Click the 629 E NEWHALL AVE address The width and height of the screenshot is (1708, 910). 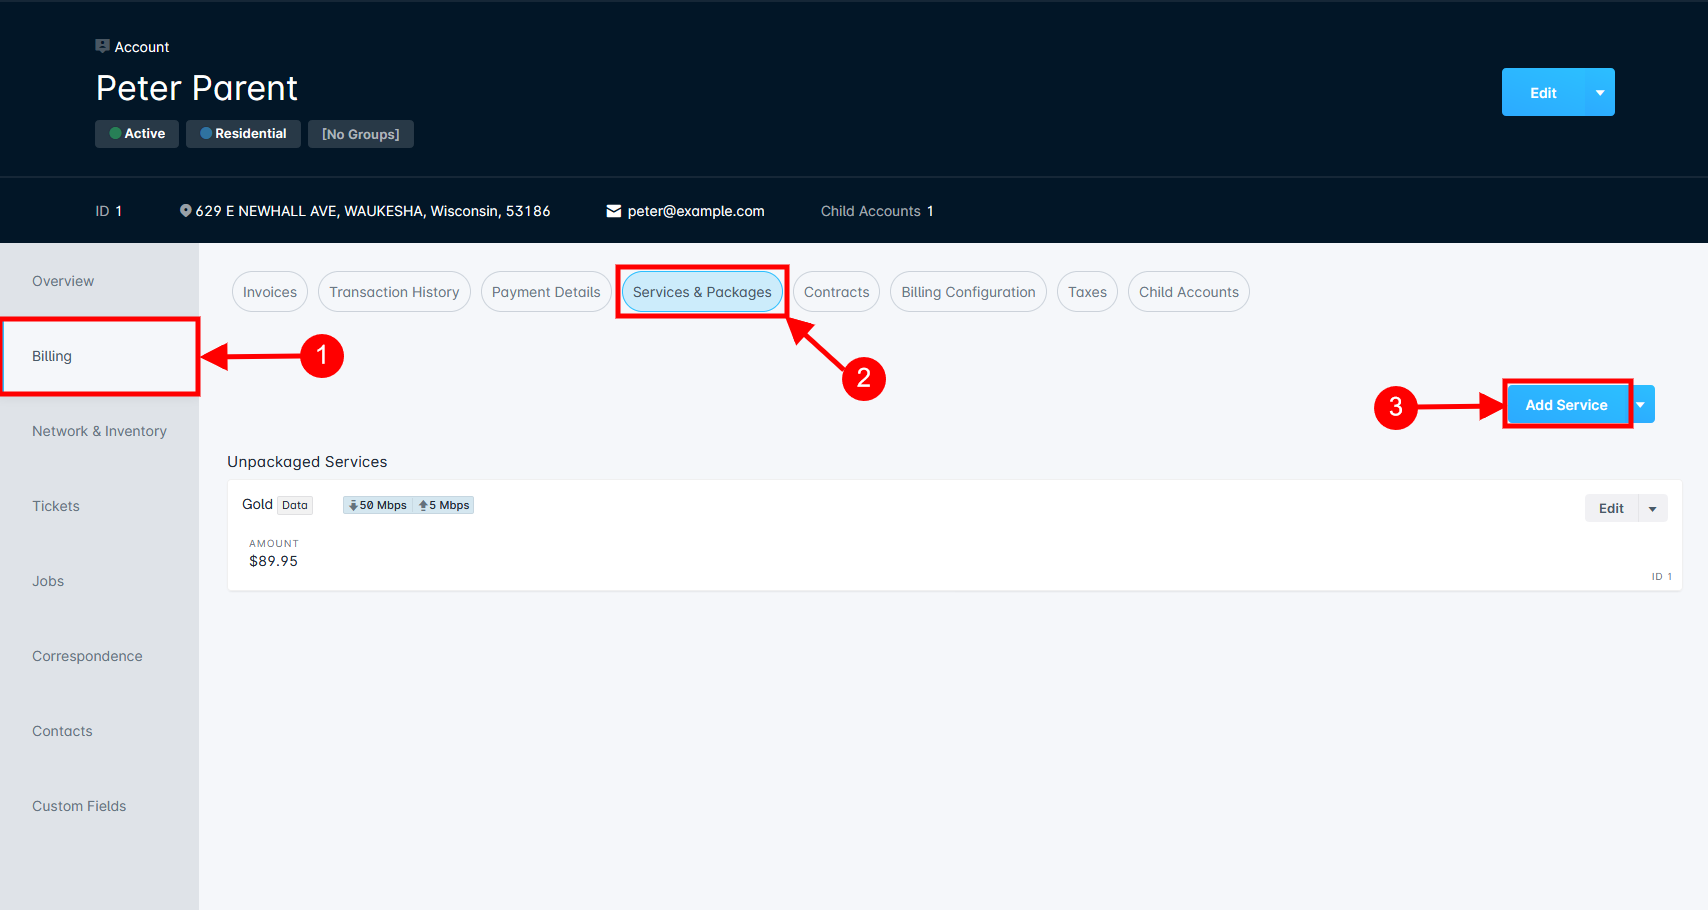pyautogui.click(x=373, y=211)
